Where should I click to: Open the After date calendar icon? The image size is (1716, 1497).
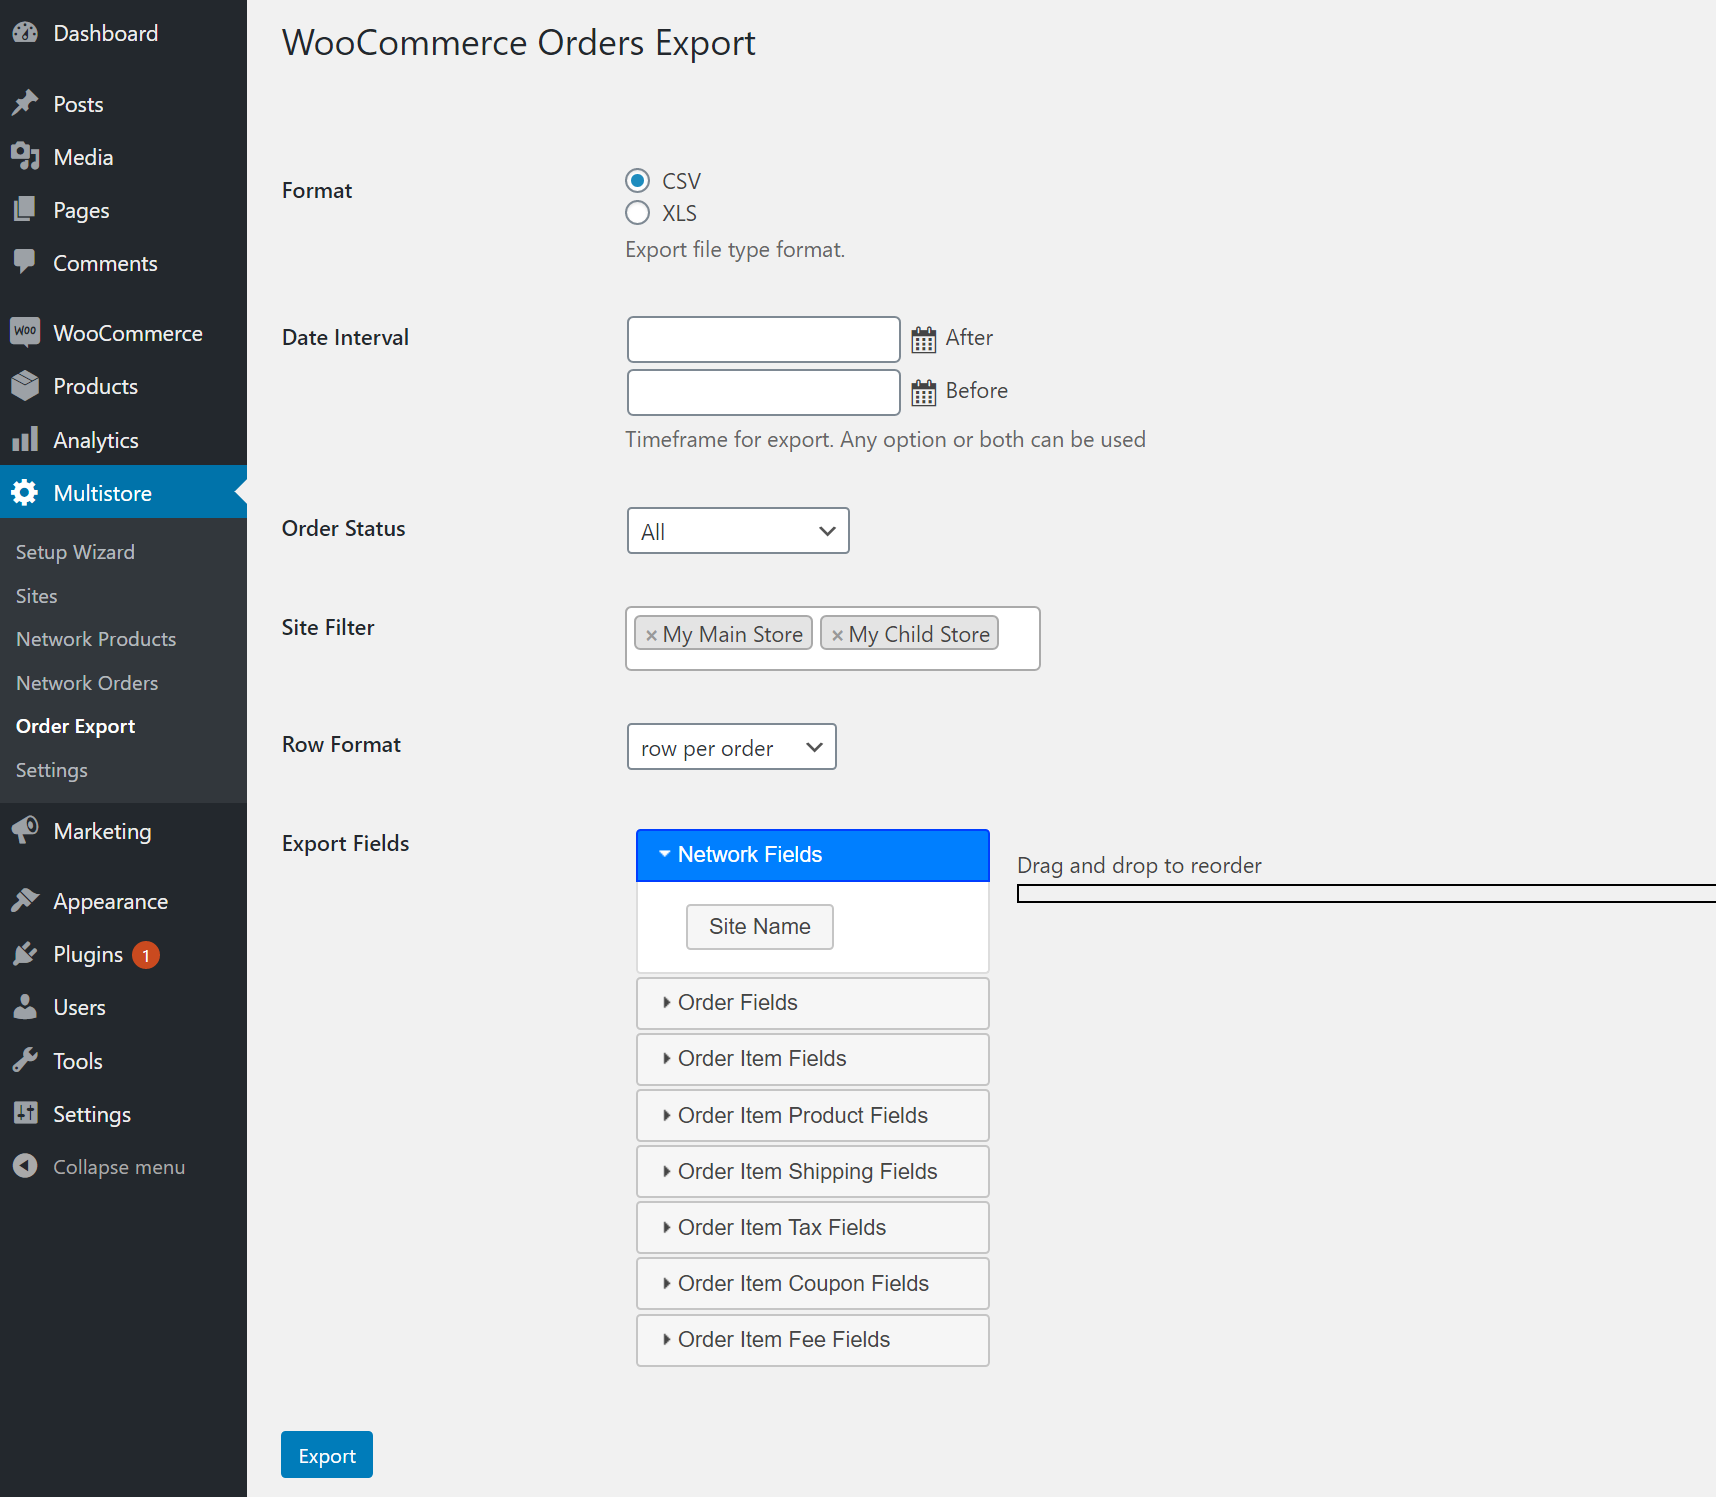pos(924,339)
